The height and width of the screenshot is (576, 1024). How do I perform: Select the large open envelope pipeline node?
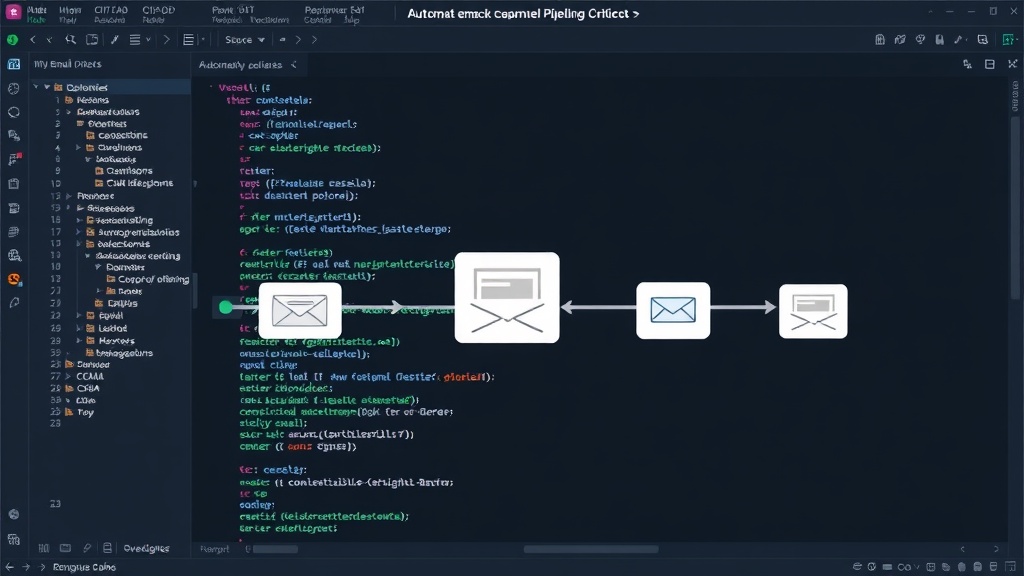point(507,298)
